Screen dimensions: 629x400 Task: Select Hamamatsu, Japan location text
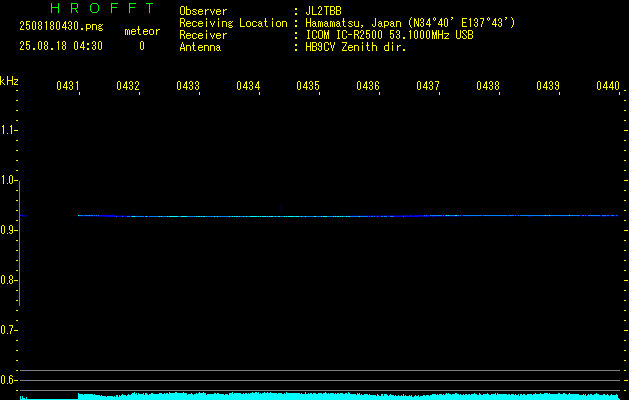tap(410, 23)
